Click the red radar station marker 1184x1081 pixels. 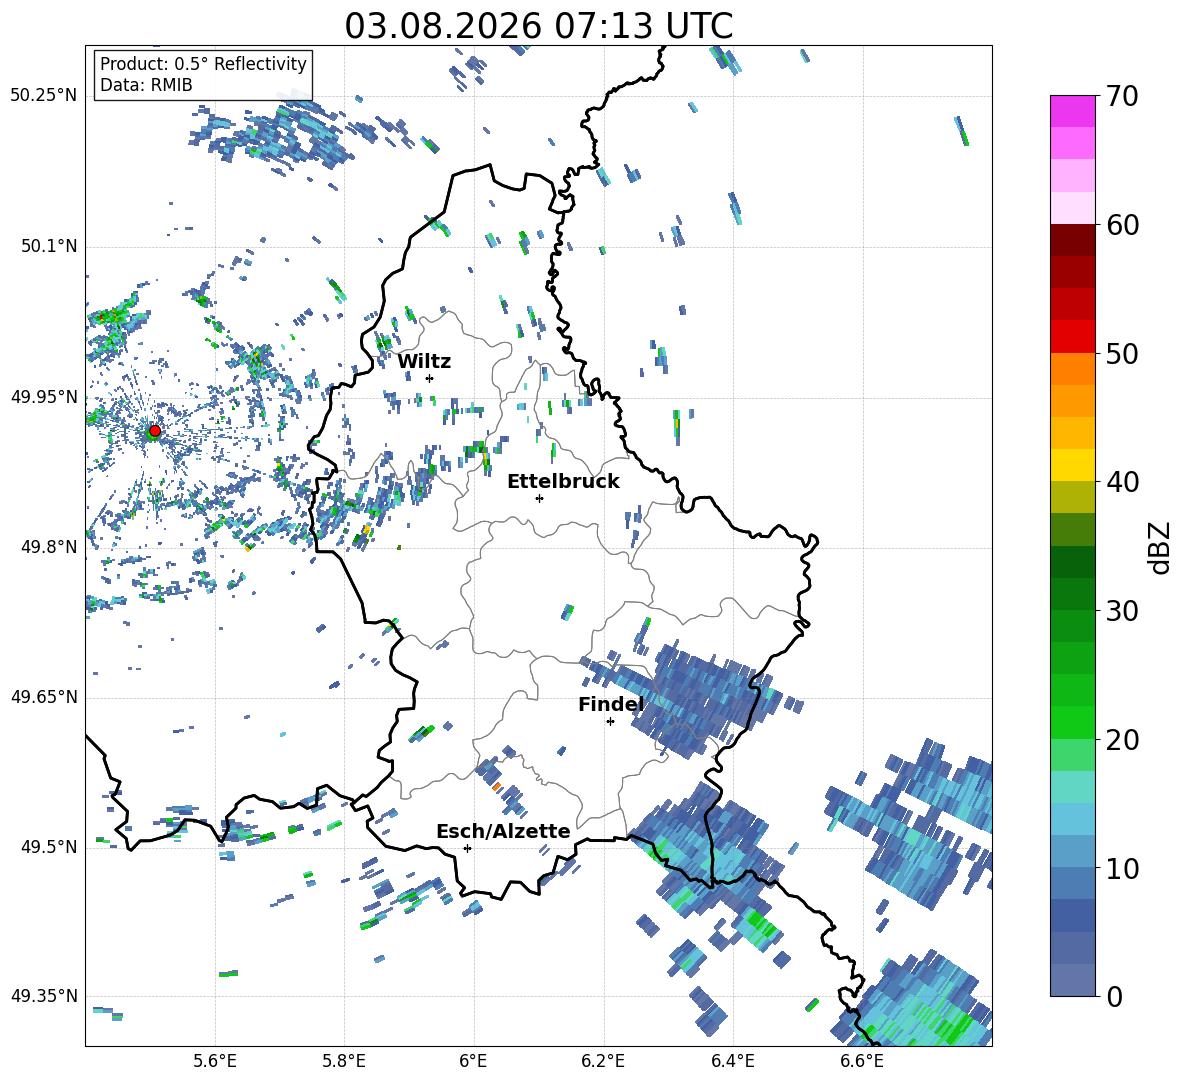[x=154, y=431]
